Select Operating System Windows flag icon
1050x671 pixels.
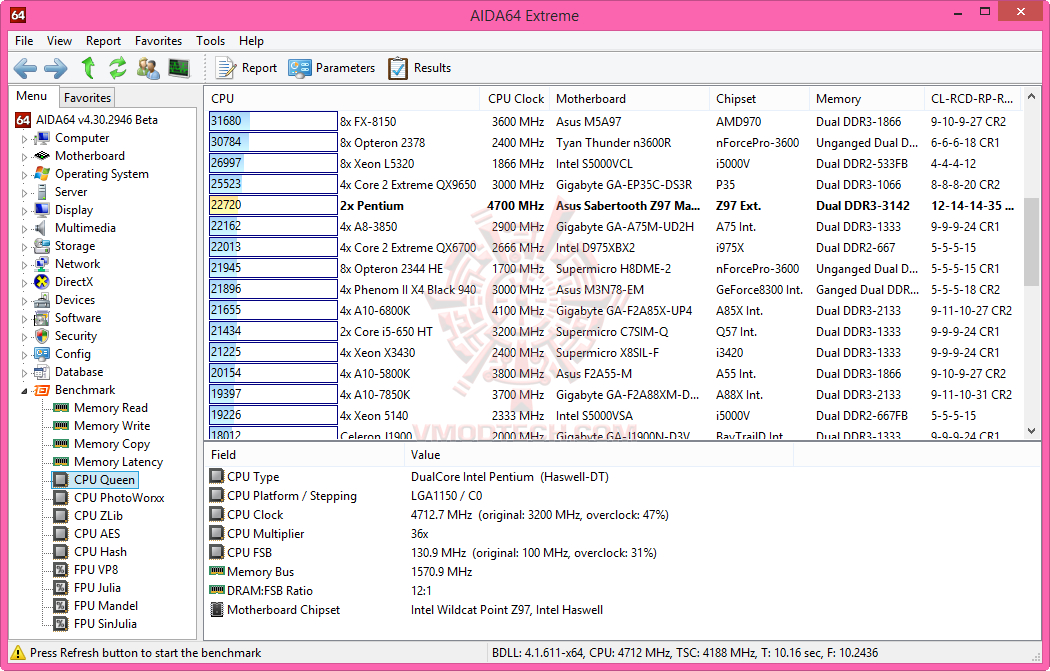coord(42,174)
